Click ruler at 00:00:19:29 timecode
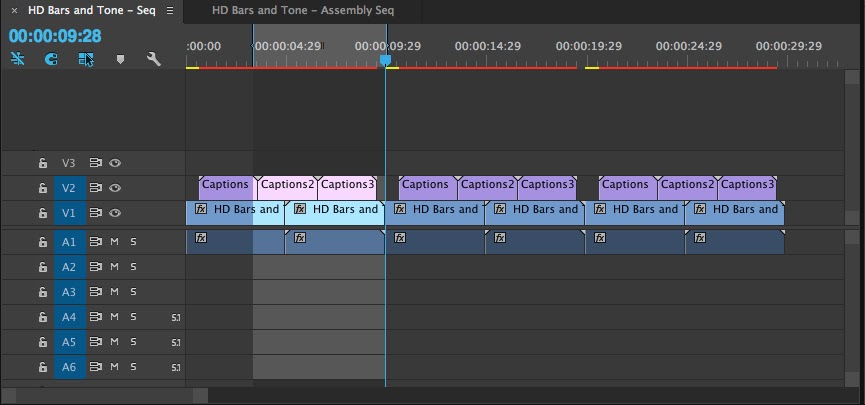The width and height of the screenshot is (865, 405). click(x=589, y=46)
